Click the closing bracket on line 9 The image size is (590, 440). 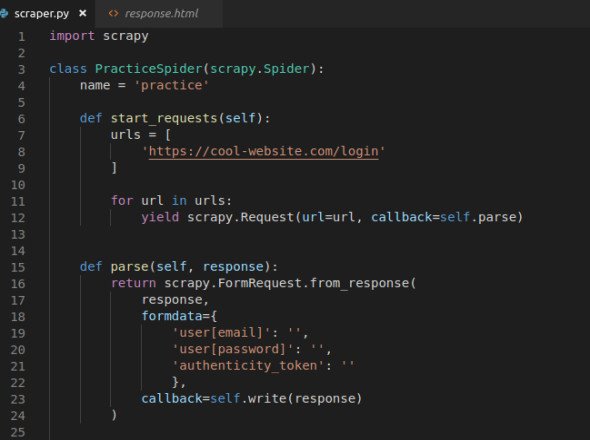tap(114, 167)
